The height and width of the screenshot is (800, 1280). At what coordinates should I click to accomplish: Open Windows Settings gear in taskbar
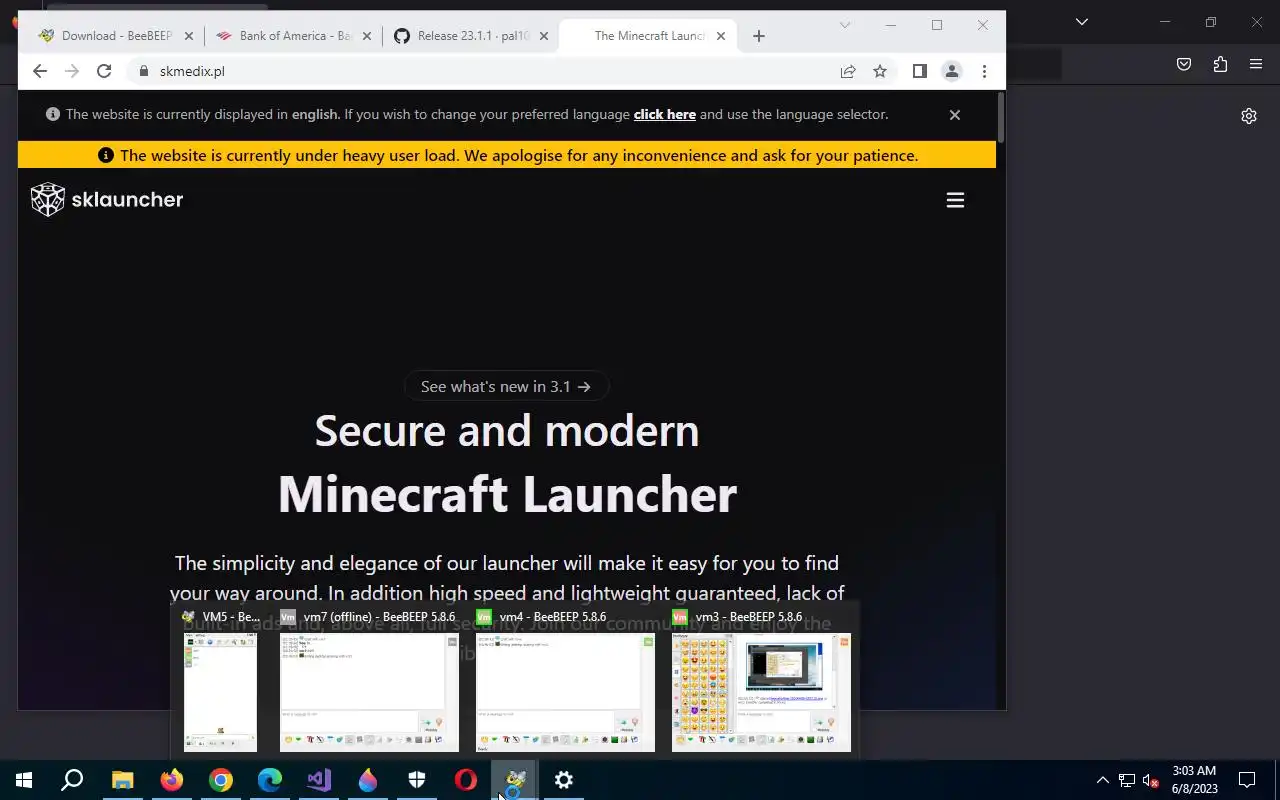(564, 780)
